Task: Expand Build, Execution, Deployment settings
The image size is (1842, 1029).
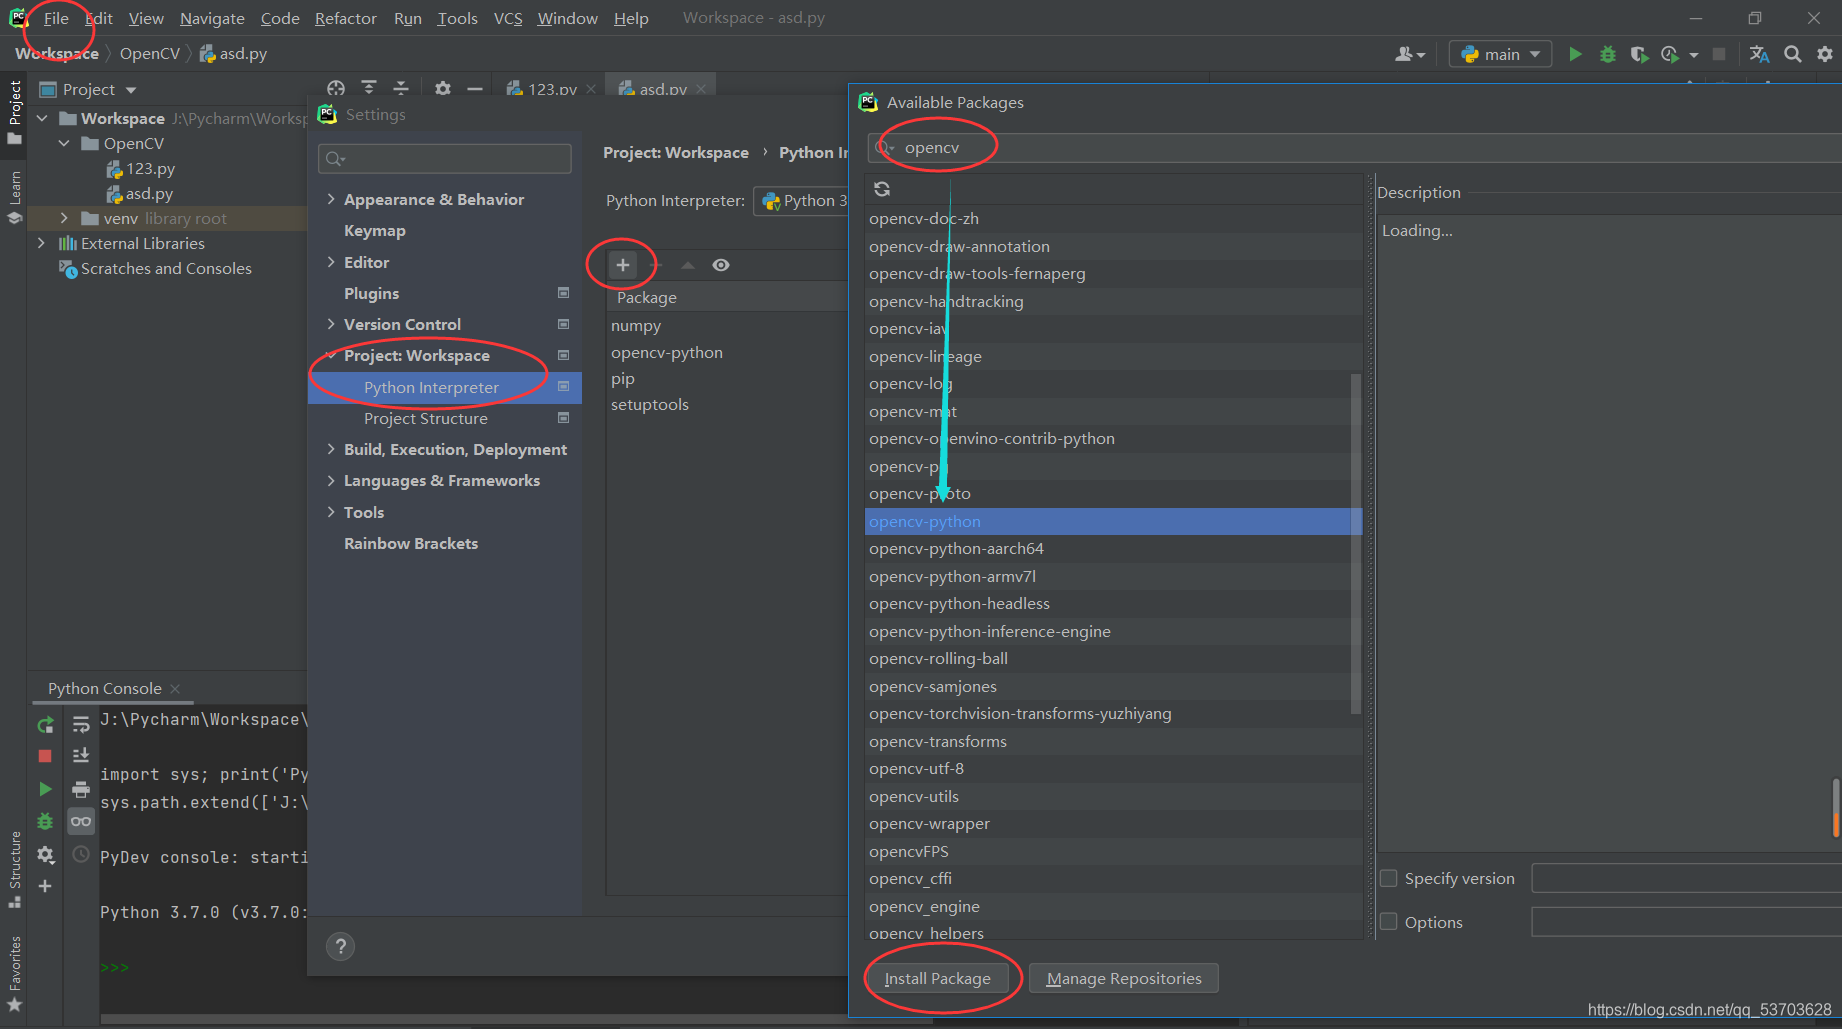Action: pos(331,449)
